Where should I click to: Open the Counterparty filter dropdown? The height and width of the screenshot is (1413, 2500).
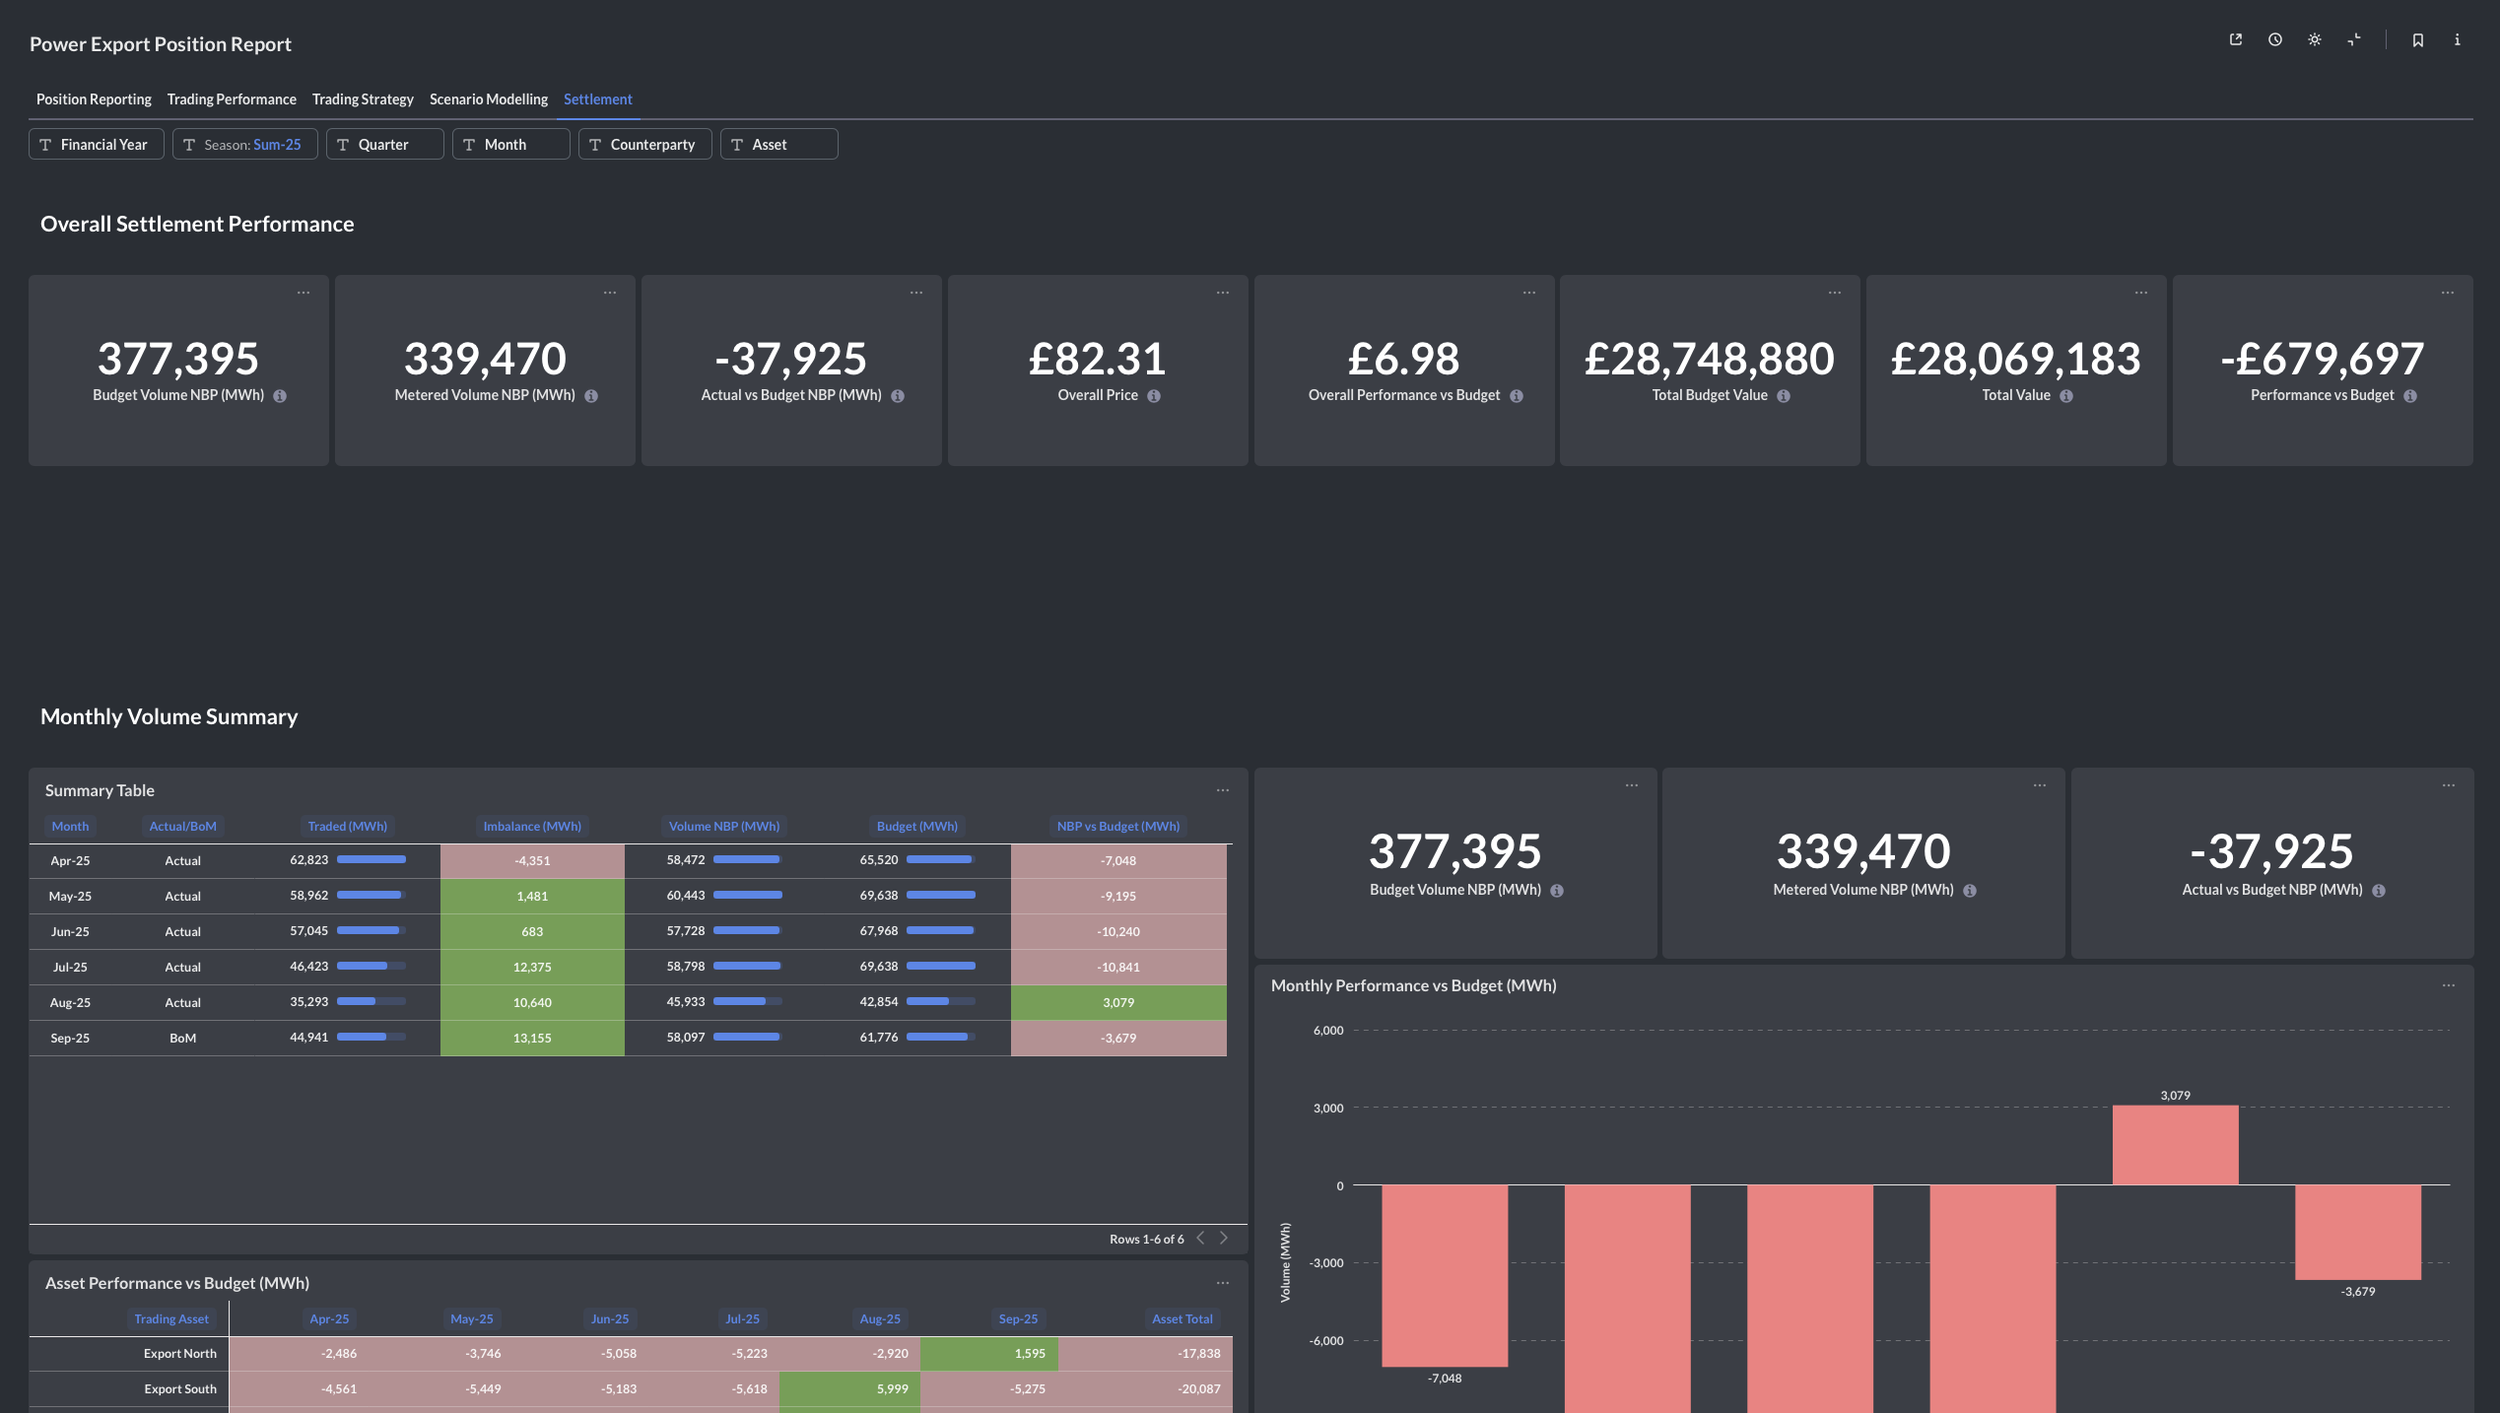tap(644, 144)
